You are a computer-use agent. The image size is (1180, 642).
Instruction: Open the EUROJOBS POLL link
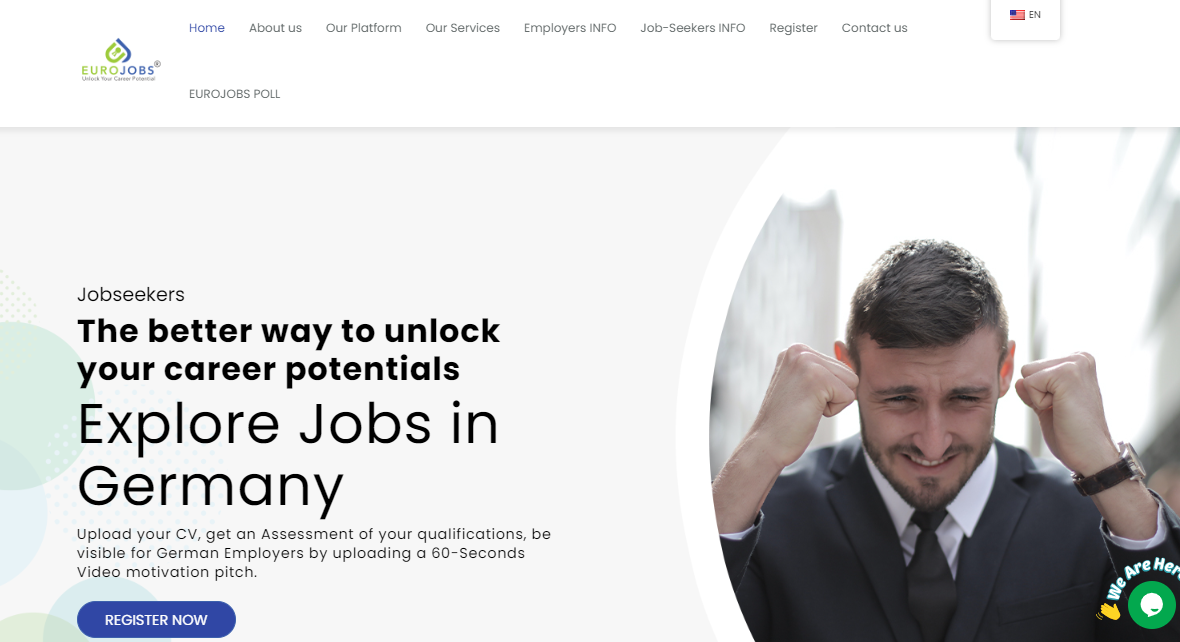(x=234, y=94)
